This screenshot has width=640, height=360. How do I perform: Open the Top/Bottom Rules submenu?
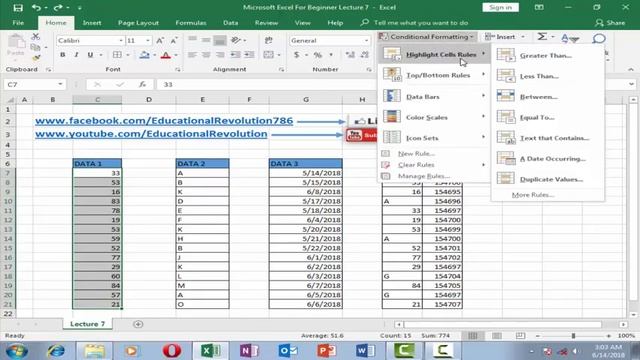tap(434, 75)
